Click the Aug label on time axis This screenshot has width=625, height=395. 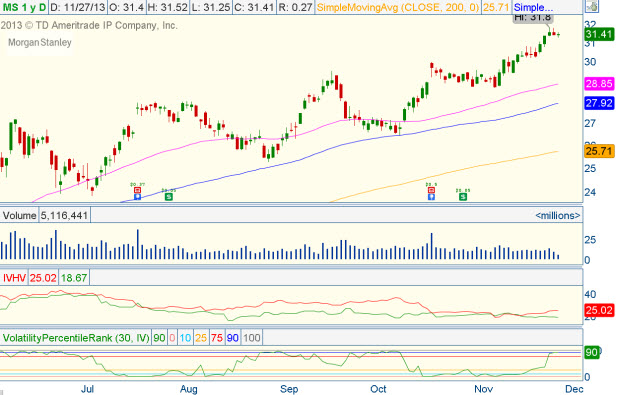189,389
